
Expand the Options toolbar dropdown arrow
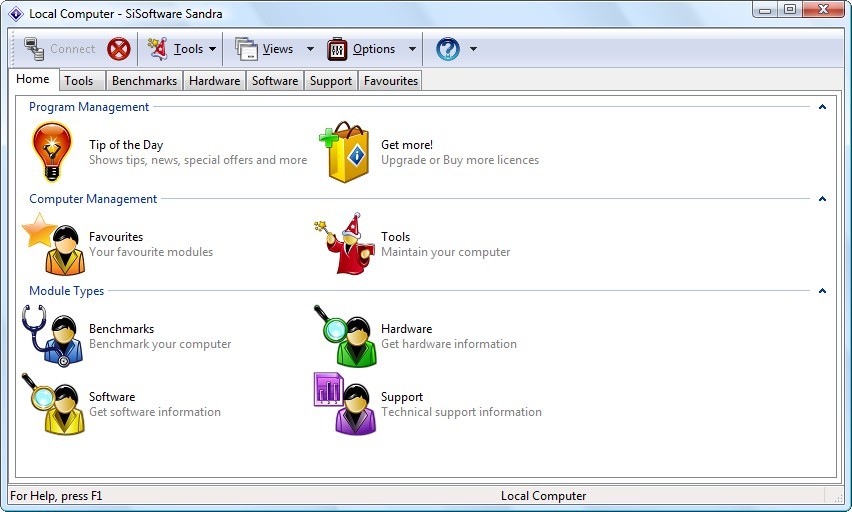point(412,49)
